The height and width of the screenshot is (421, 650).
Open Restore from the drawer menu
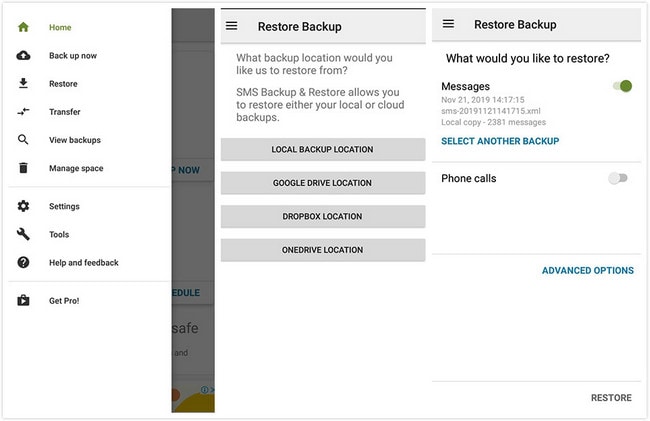[63, 84]
